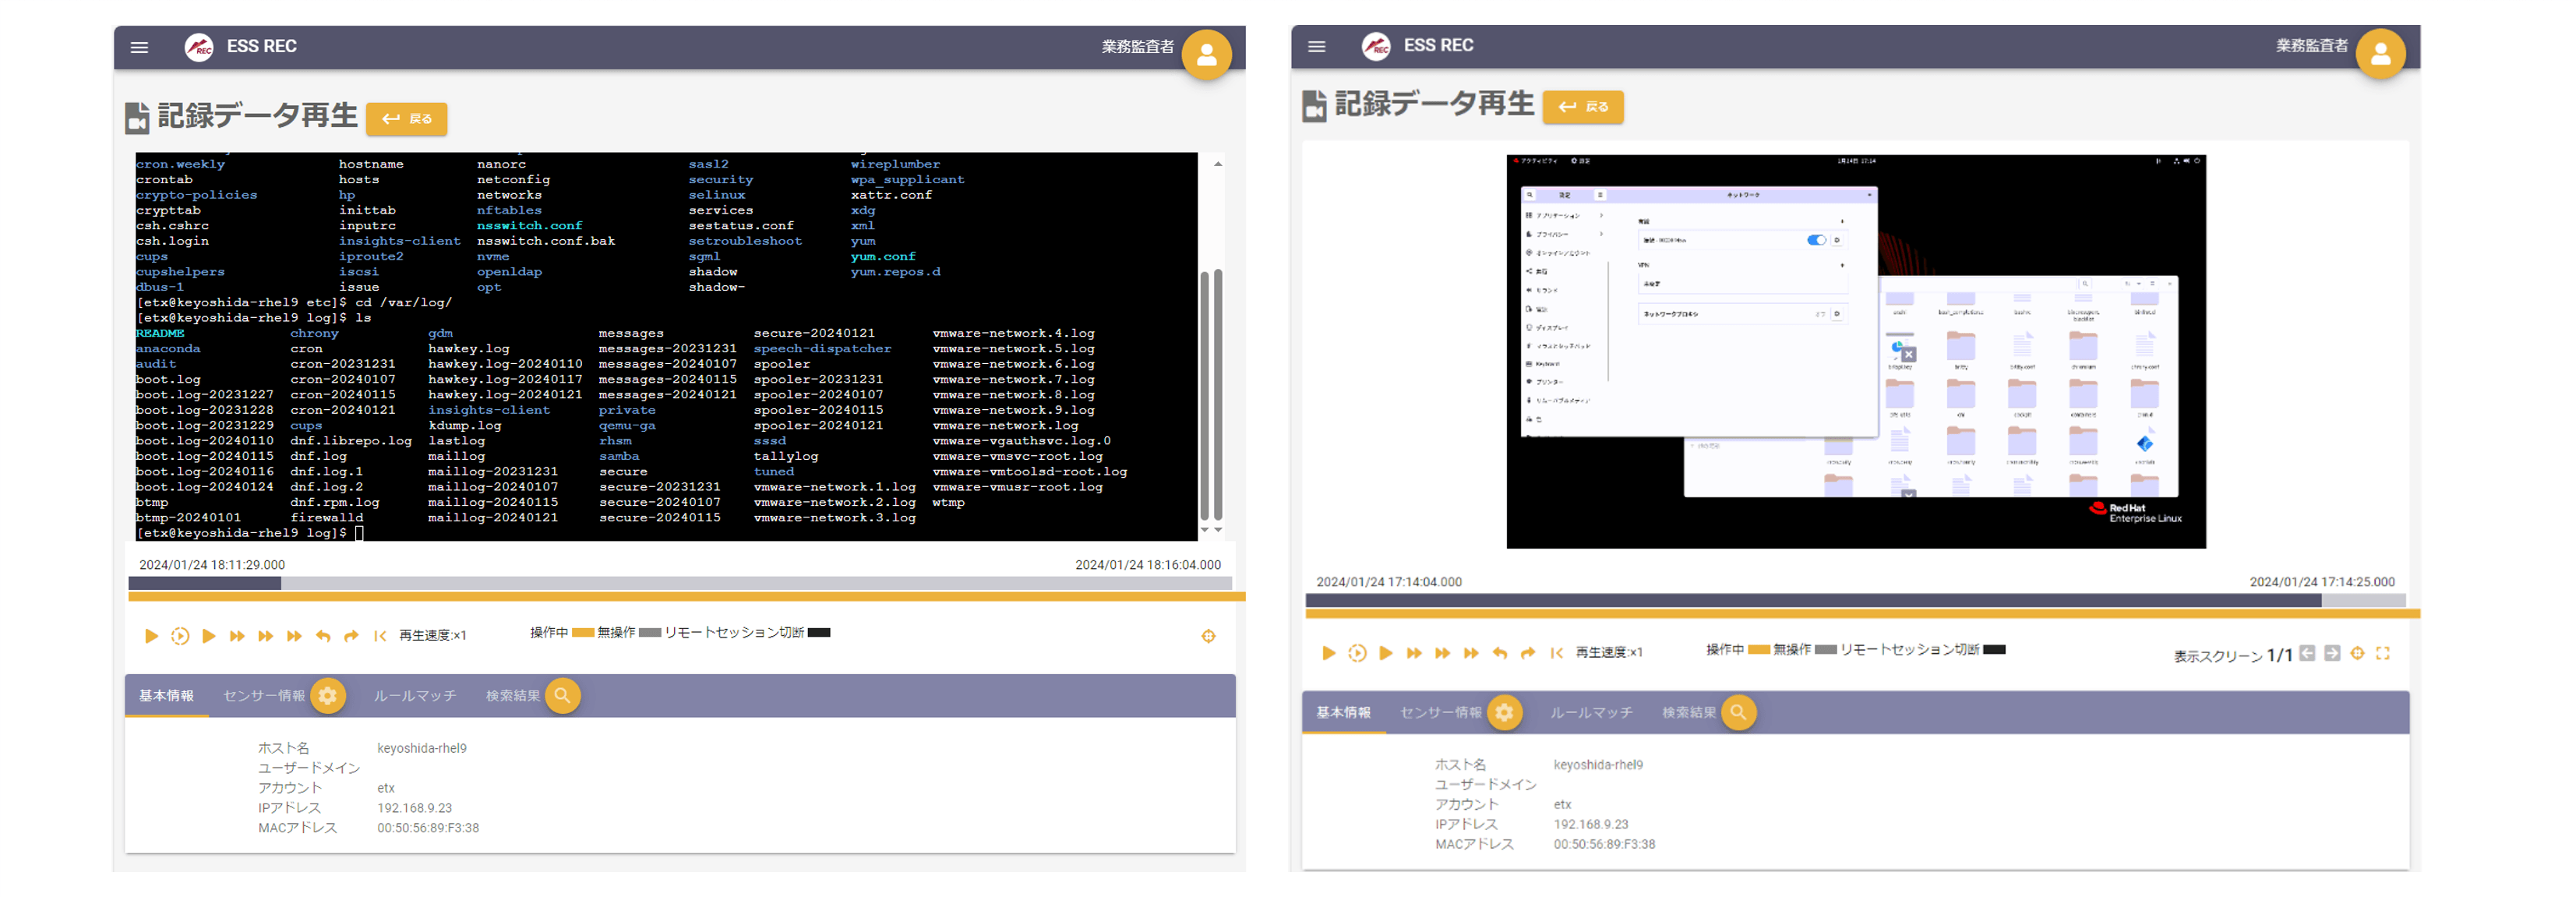
Task: Click the target locate icon near playback controls
Action: click(x=1209, y=635)
